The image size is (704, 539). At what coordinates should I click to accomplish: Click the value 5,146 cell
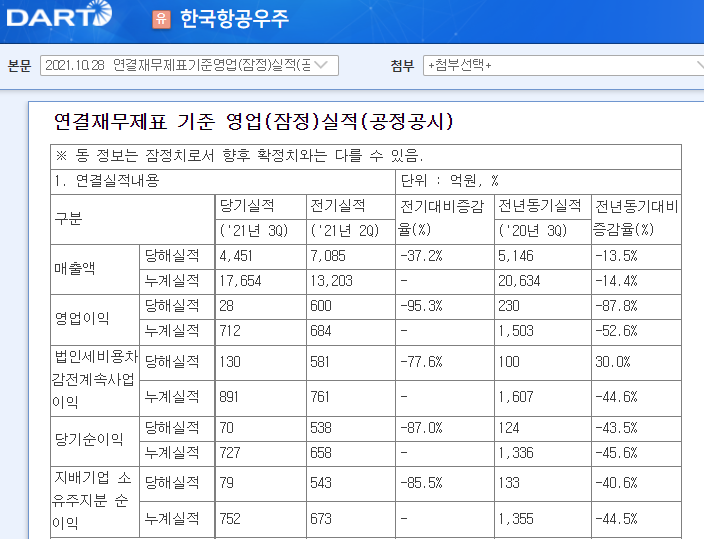click(x=543, y=257)
